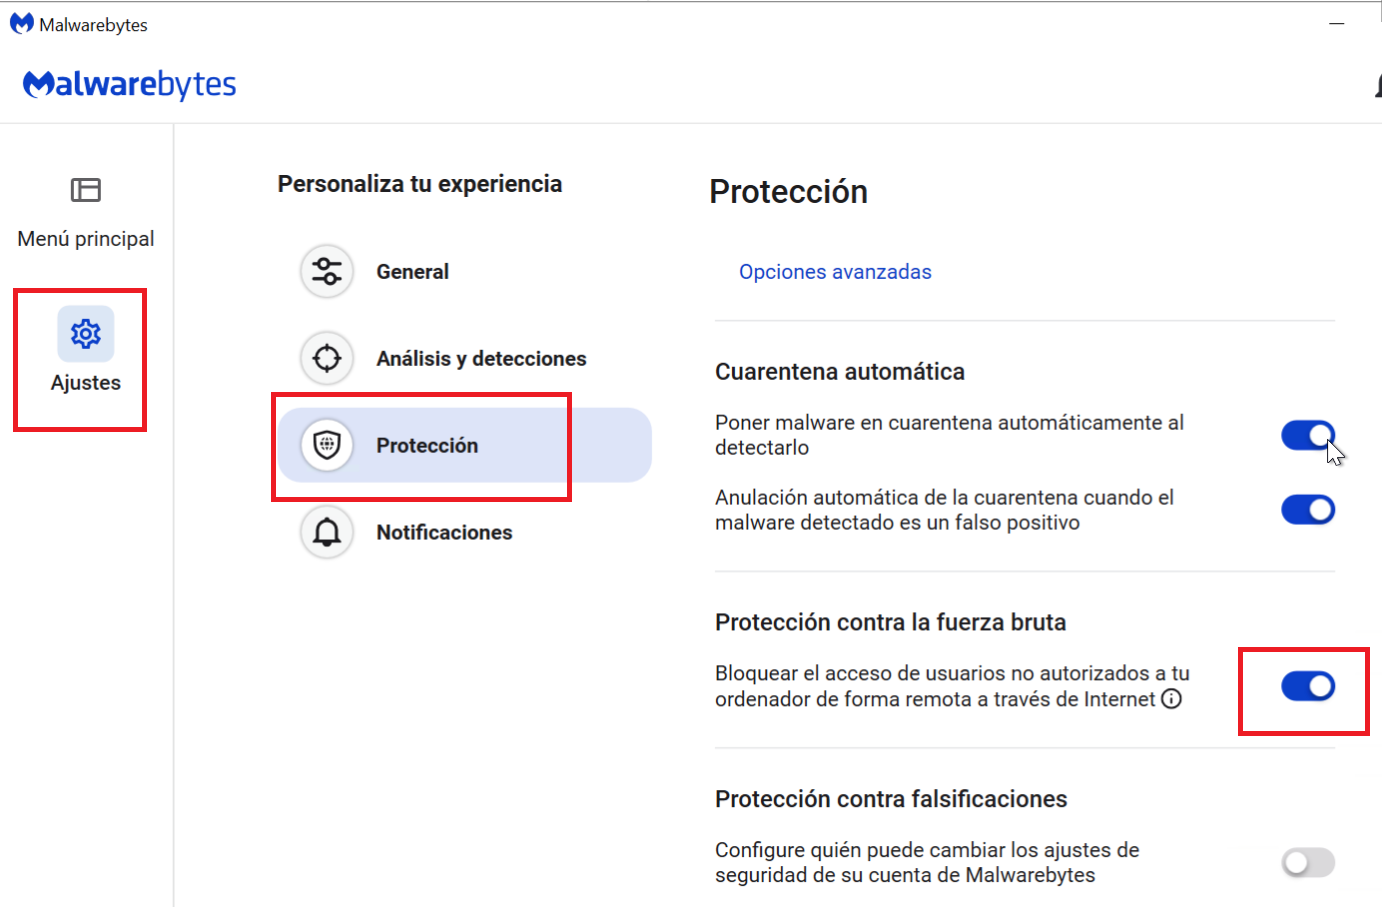This screenshot has height=907, width=1382.
Task: Click the small Malwarebytes title bar icon
Action: point(22,24)
